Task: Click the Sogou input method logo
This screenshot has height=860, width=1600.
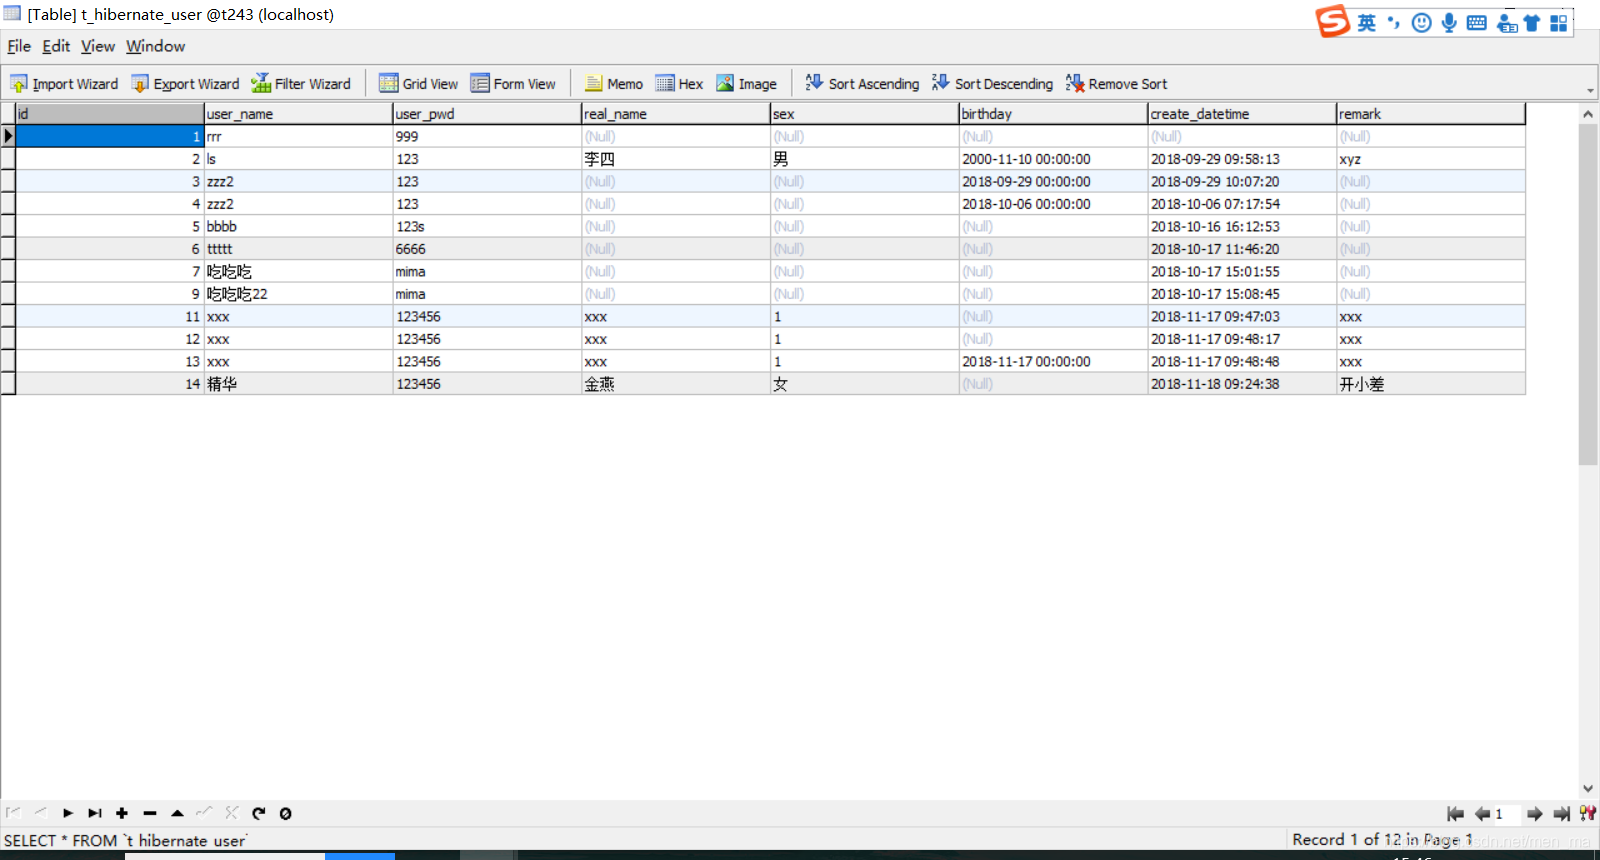Action: pyautogui.click(x=1333, y=21)
